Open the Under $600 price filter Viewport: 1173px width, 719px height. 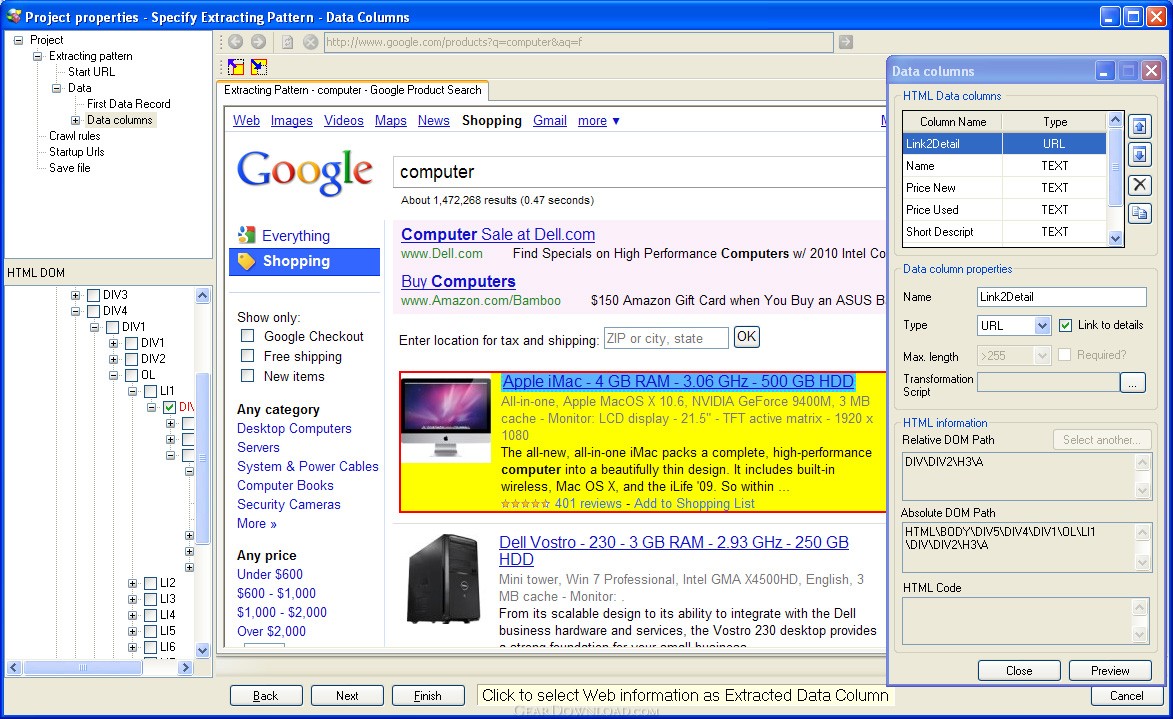pyautogui.click(x=270, y=575)
